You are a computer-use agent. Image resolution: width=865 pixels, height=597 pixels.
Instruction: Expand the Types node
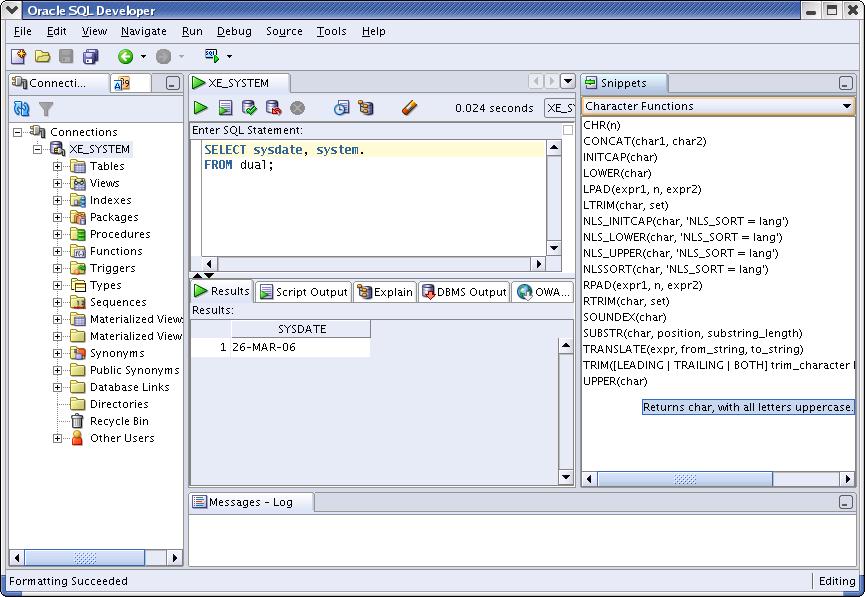tap(57, 285)
